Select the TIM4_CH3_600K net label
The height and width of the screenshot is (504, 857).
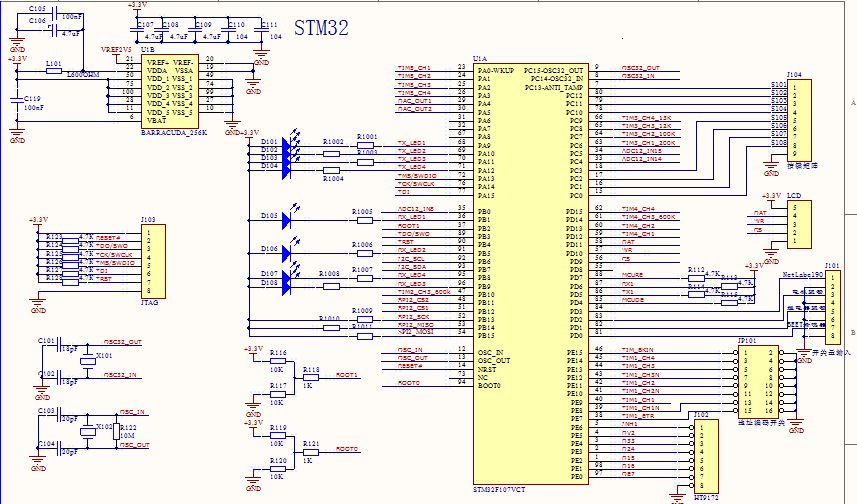tap(648, 217)
